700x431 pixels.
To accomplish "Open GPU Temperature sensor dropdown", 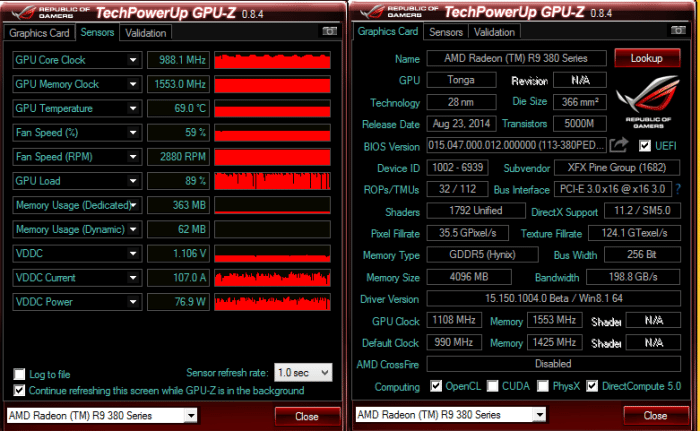I will point(133,108).
